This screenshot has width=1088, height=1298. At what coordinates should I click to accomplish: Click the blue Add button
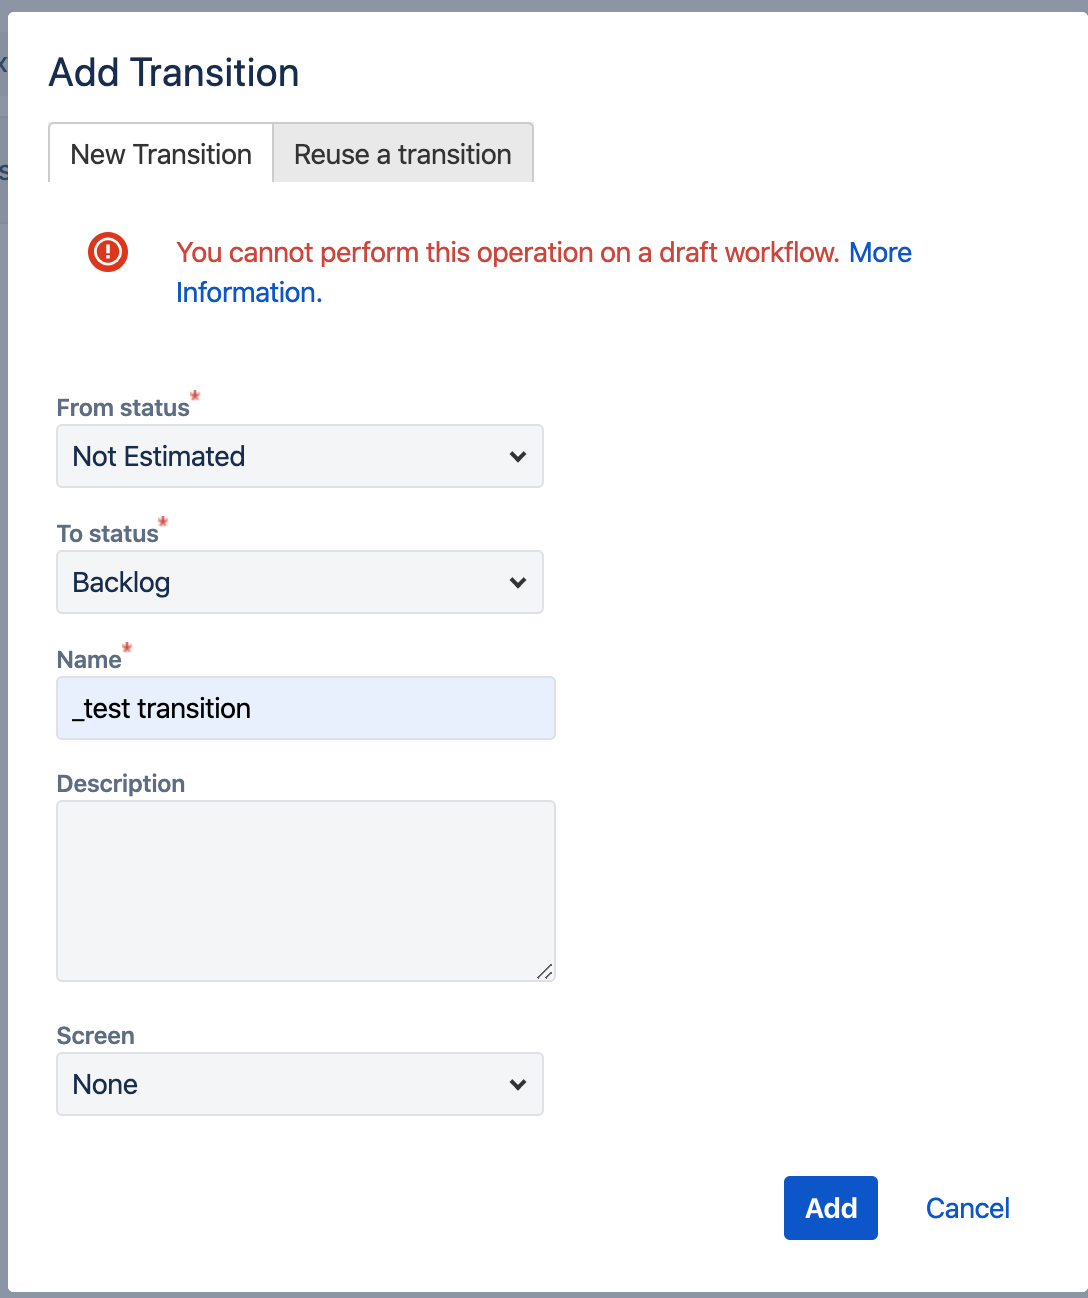831,1208
